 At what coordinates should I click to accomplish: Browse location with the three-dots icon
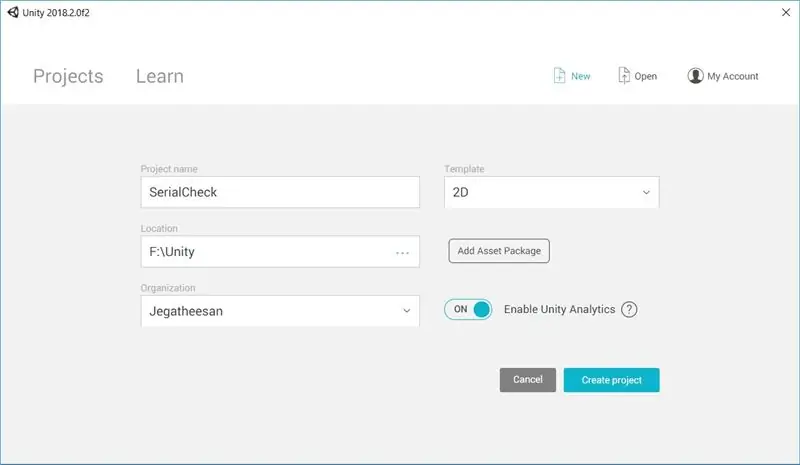(403, 253)
